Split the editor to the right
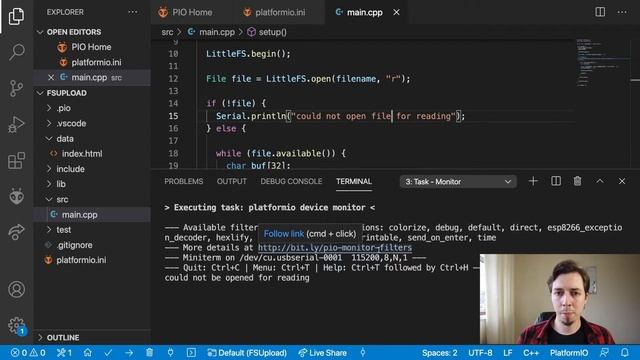 pos(600,12)
